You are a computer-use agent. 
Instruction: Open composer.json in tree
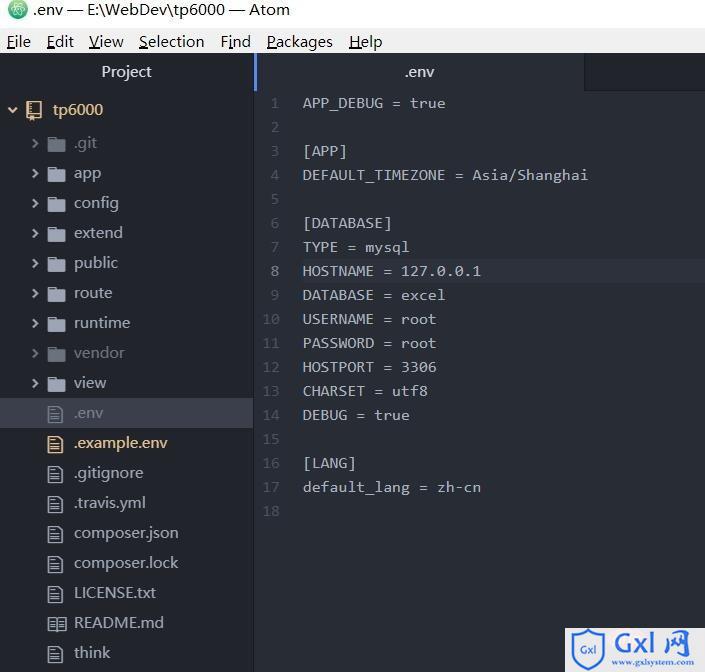[126, 533]
